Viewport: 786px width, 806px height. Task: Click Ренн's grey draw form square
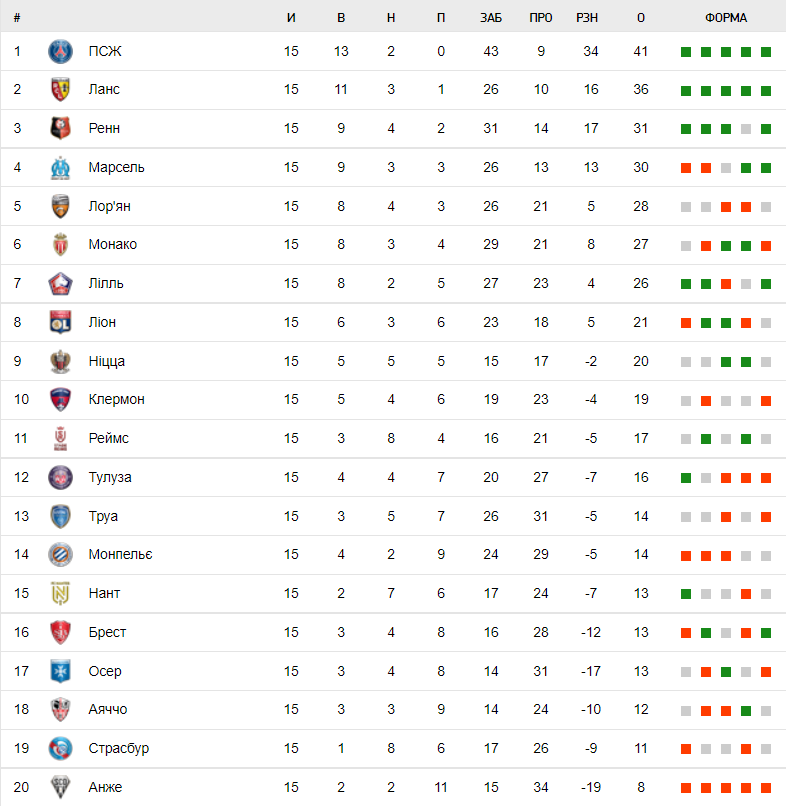click(746, 129)
